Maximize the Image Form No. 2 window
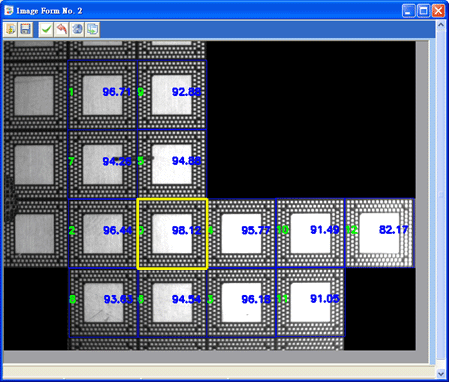Screen dimensions: 449x382 [423, 11]
